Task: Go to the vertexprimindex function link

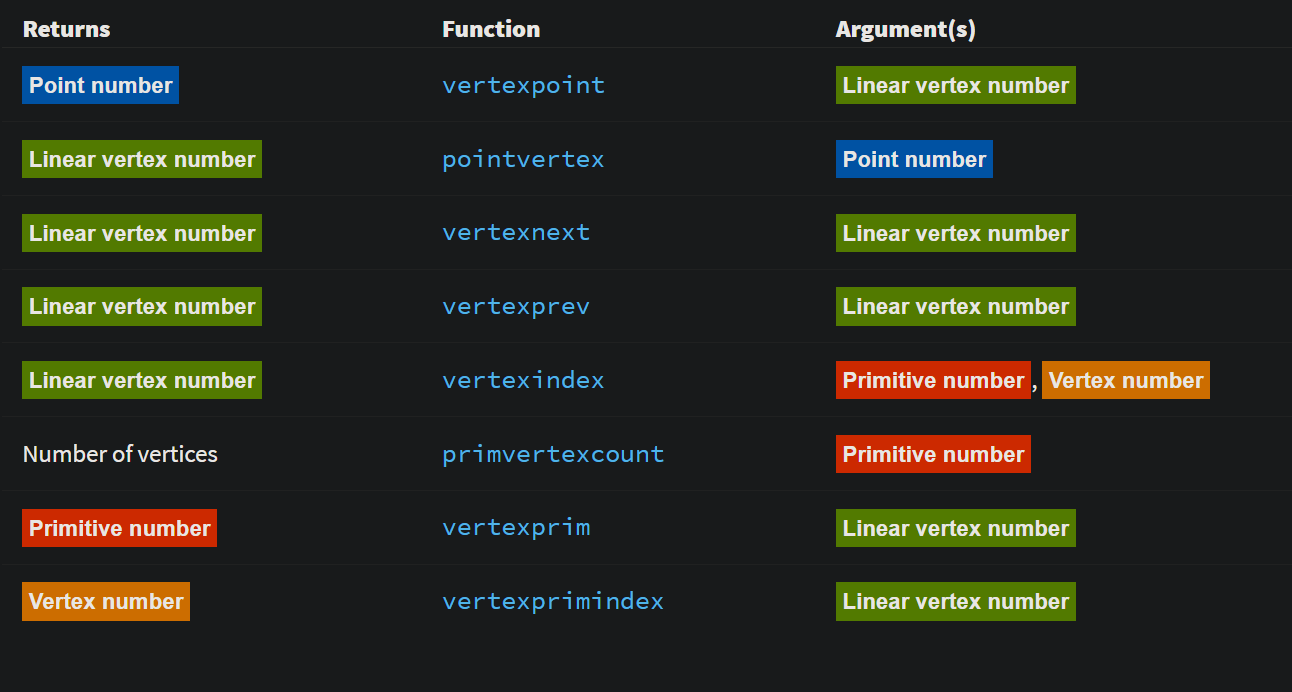Action: pos(553,602)
